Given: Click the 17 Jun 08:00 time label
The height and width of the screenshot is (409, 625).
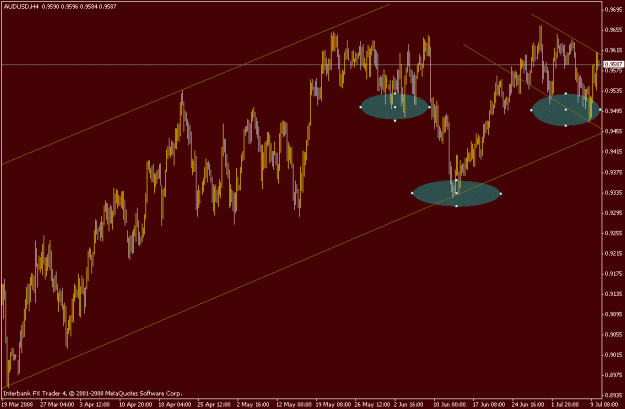Looking at the screenshot, I should coord(489,405).
